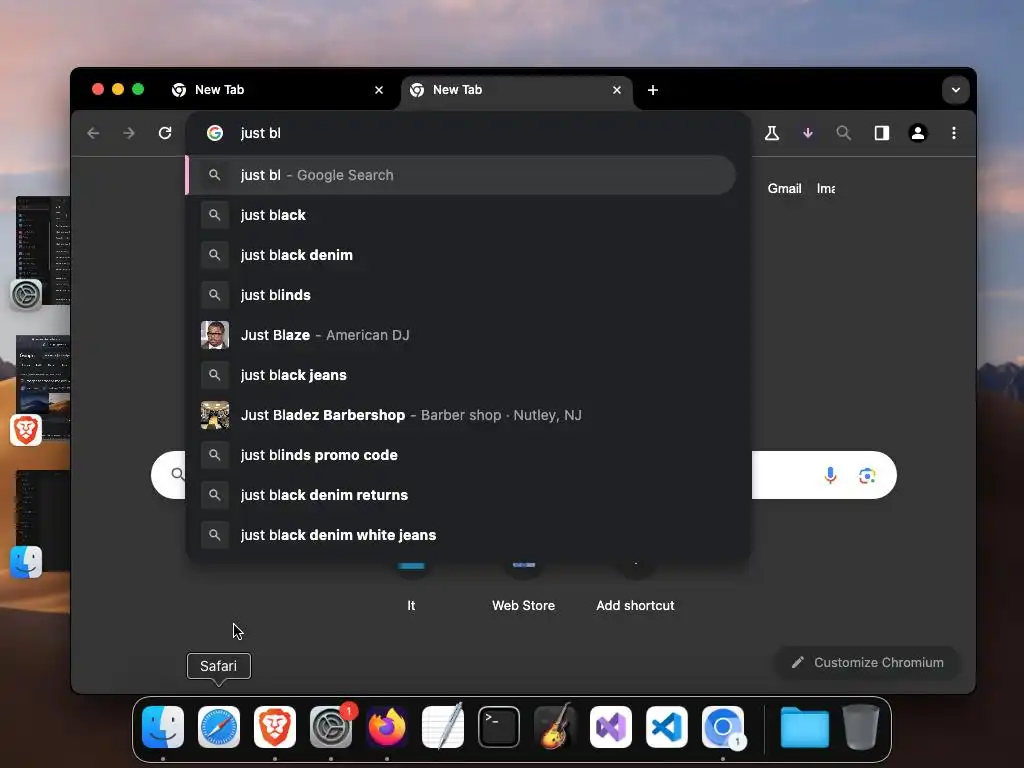Pick the 'just black jeans' suggestion
The height and width of the screenshot is (768, 1024).
coord(461,375)
